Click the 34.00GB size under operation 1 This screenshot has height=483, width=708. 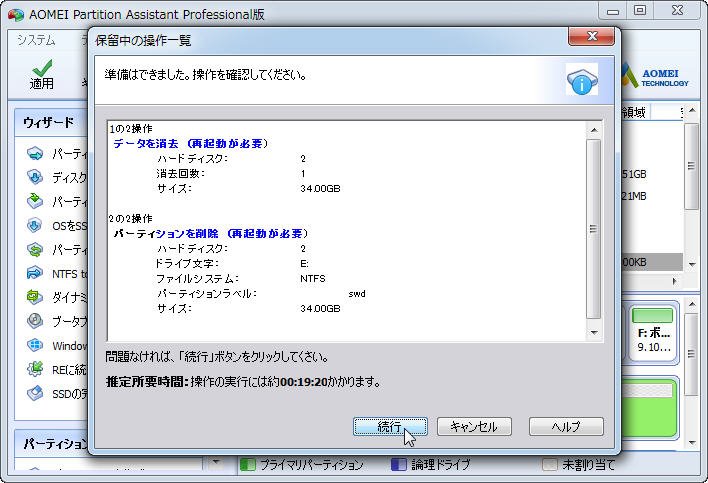pyautogui.click(x=320, y=189)
